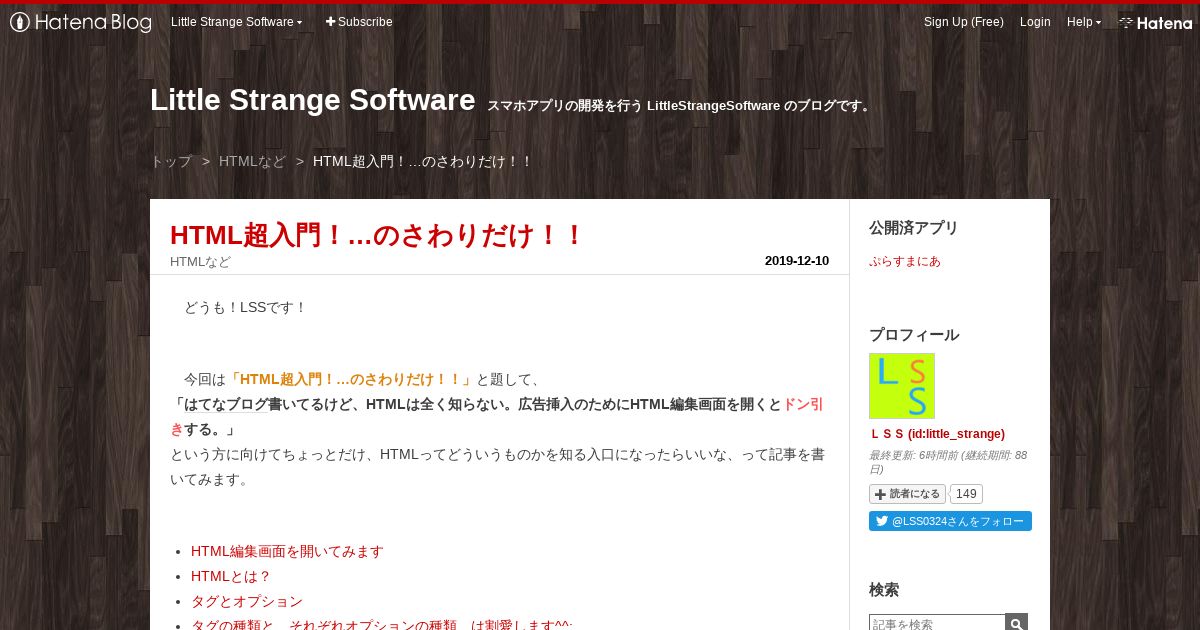Viewport: 1200px width, 630px height.
Task: Click the Login link
Action: (x=1035, y=22)
